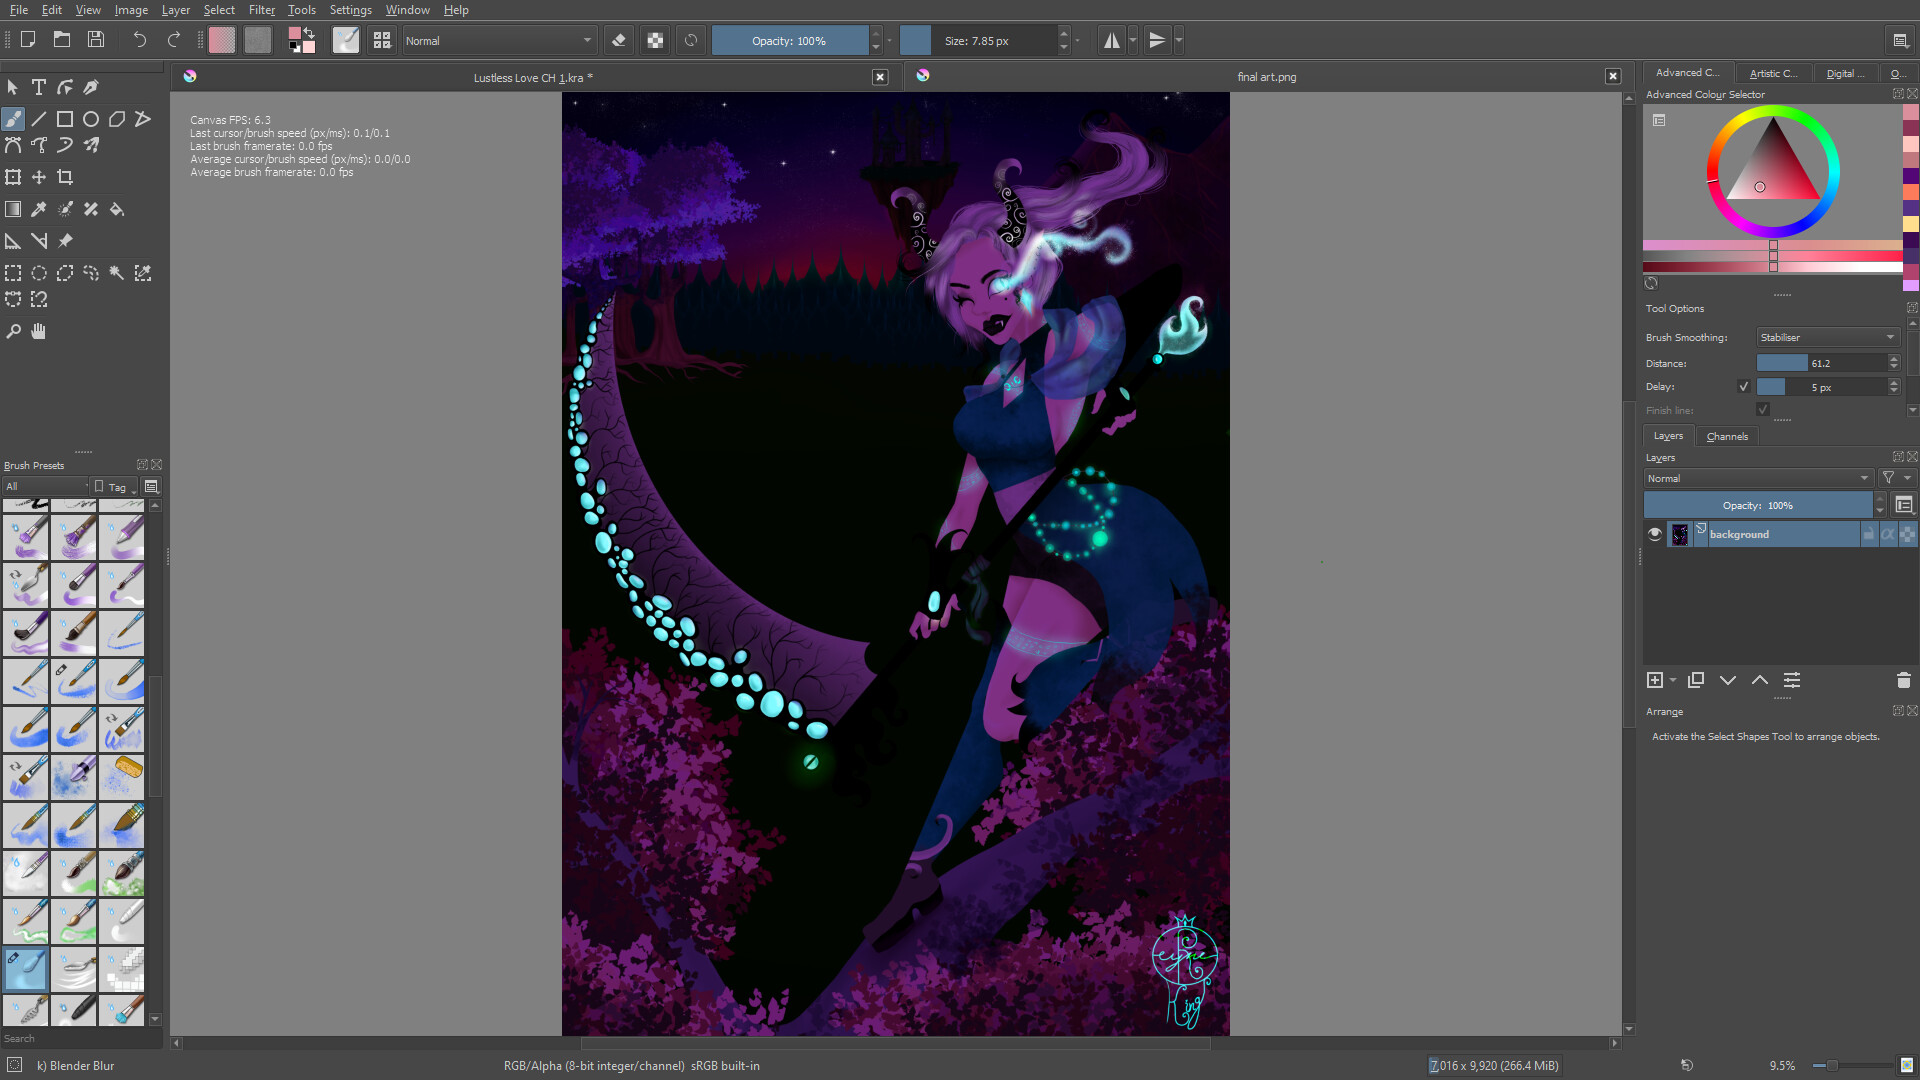Switch to the Artistic Colour Selector tab
The width and height of the screenshot is (1920, 1080).
(x=1773, y=73)
